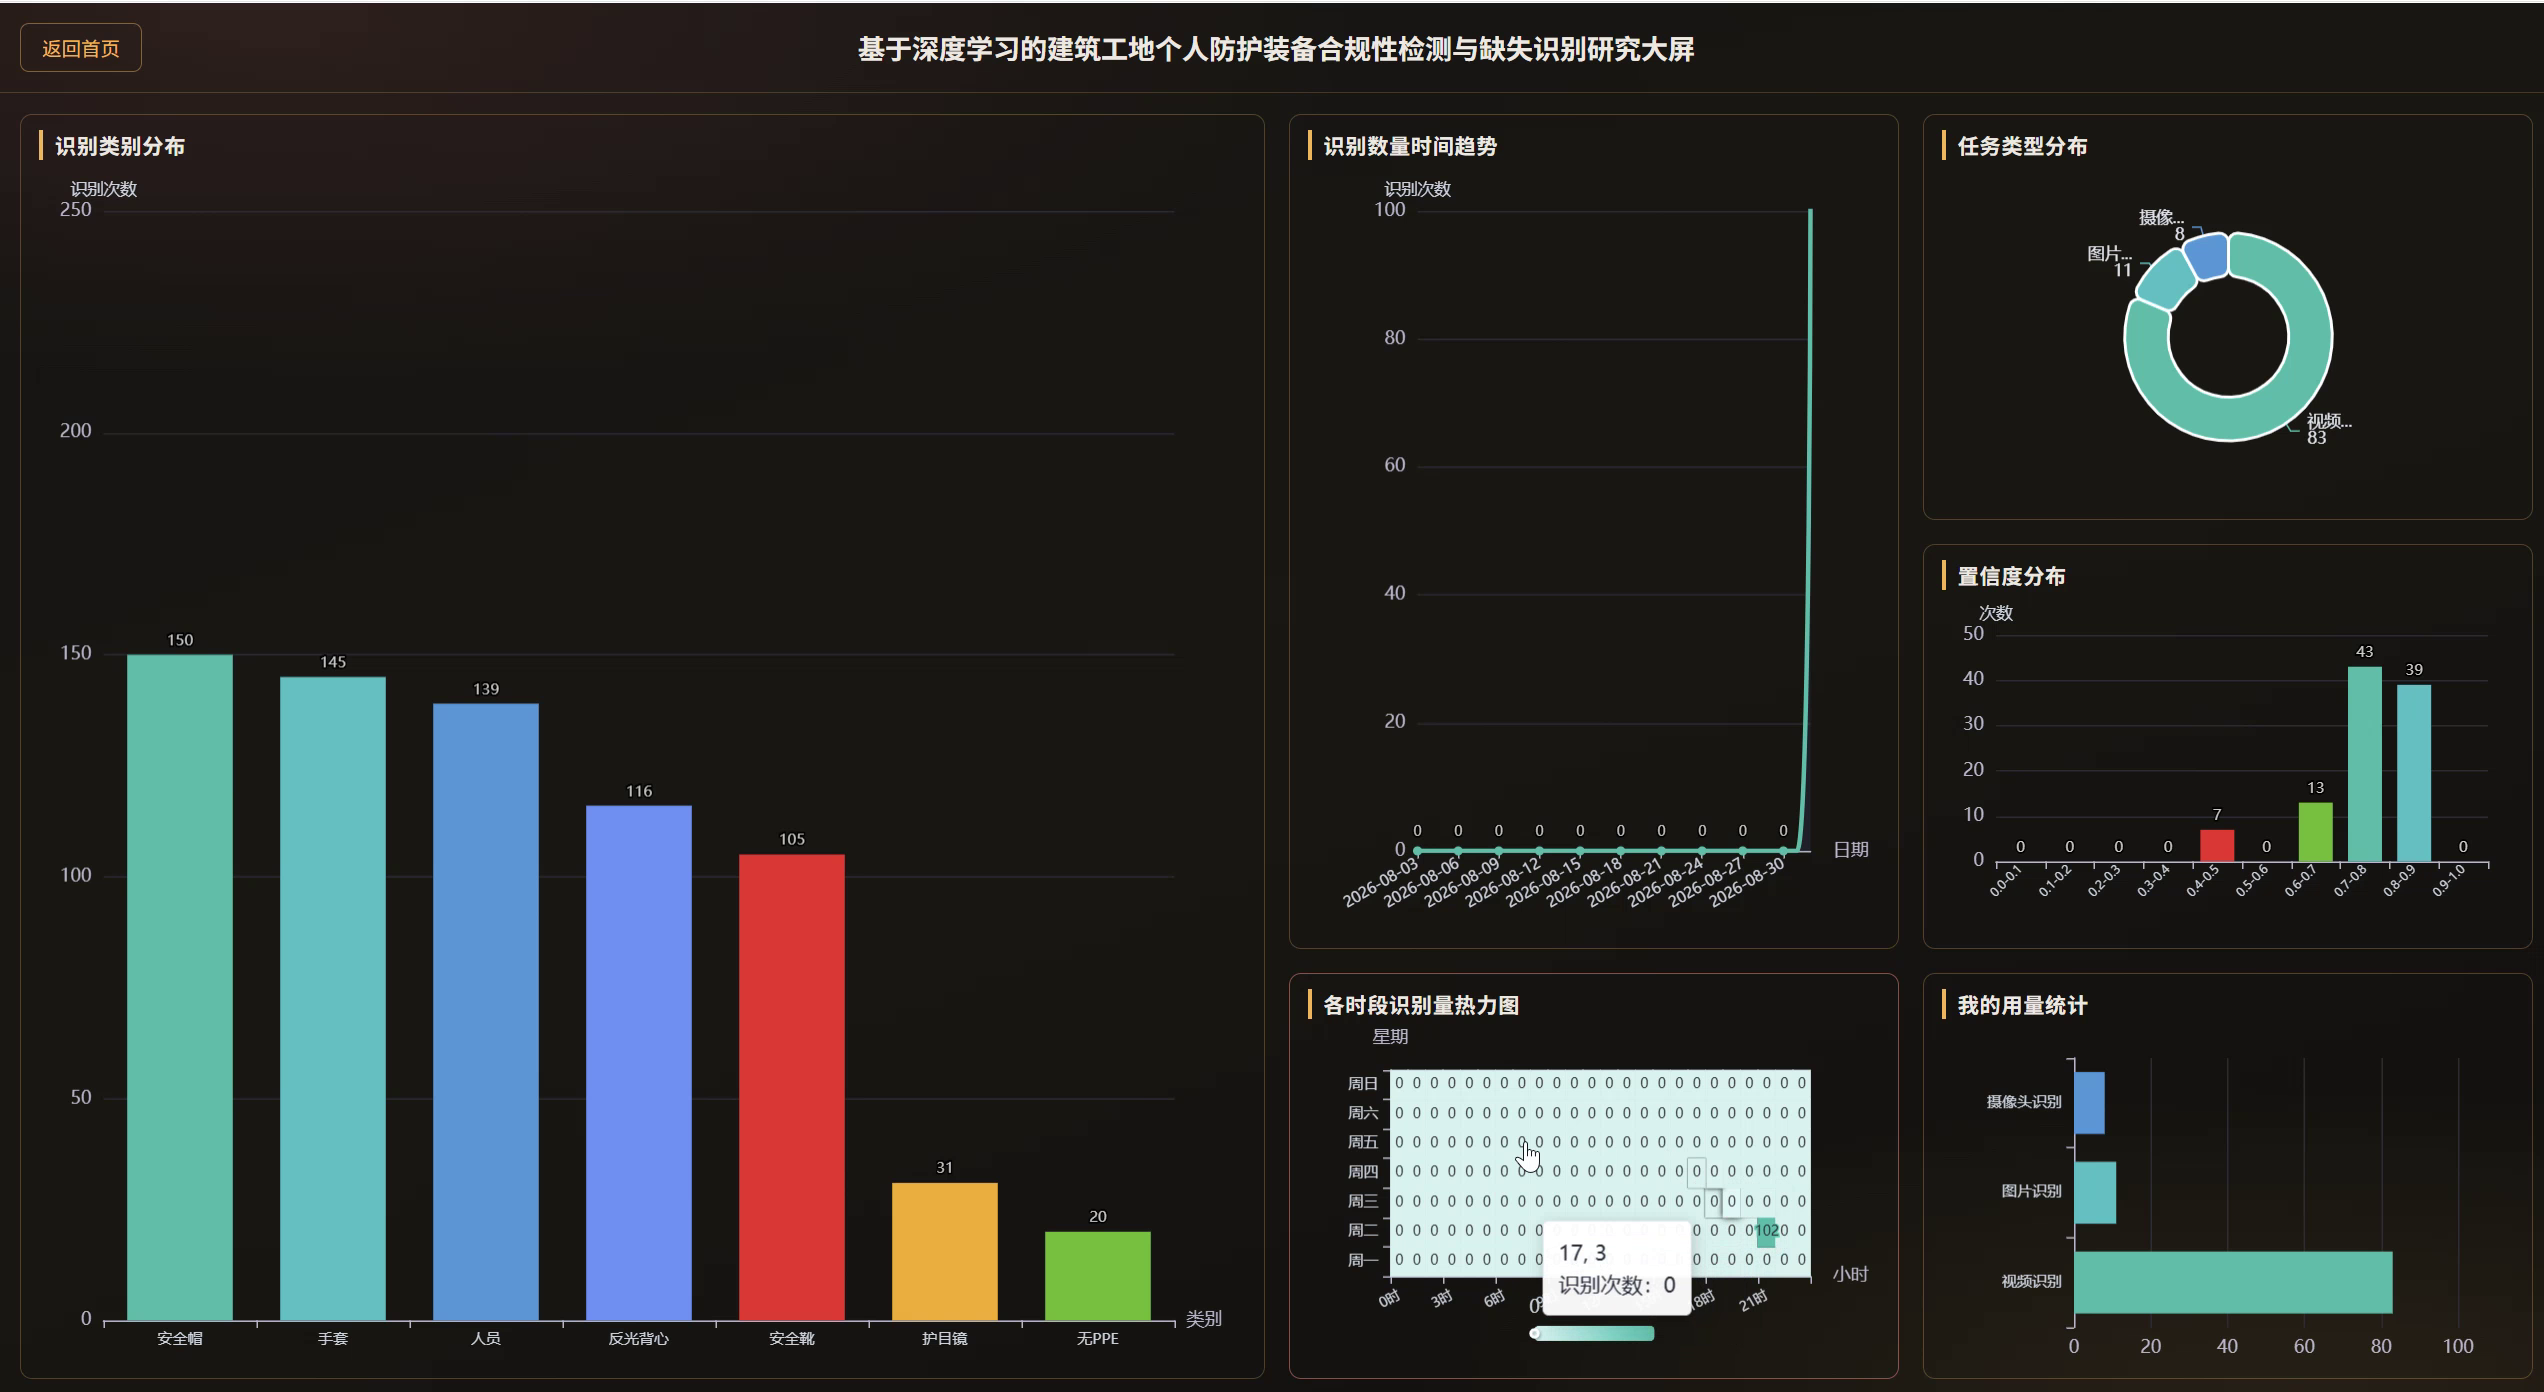The height and width of the screenshot is (1392, 2544).
Task: Click the 反光背心 bar labeled 116
Action: (x=639, y=1062)
